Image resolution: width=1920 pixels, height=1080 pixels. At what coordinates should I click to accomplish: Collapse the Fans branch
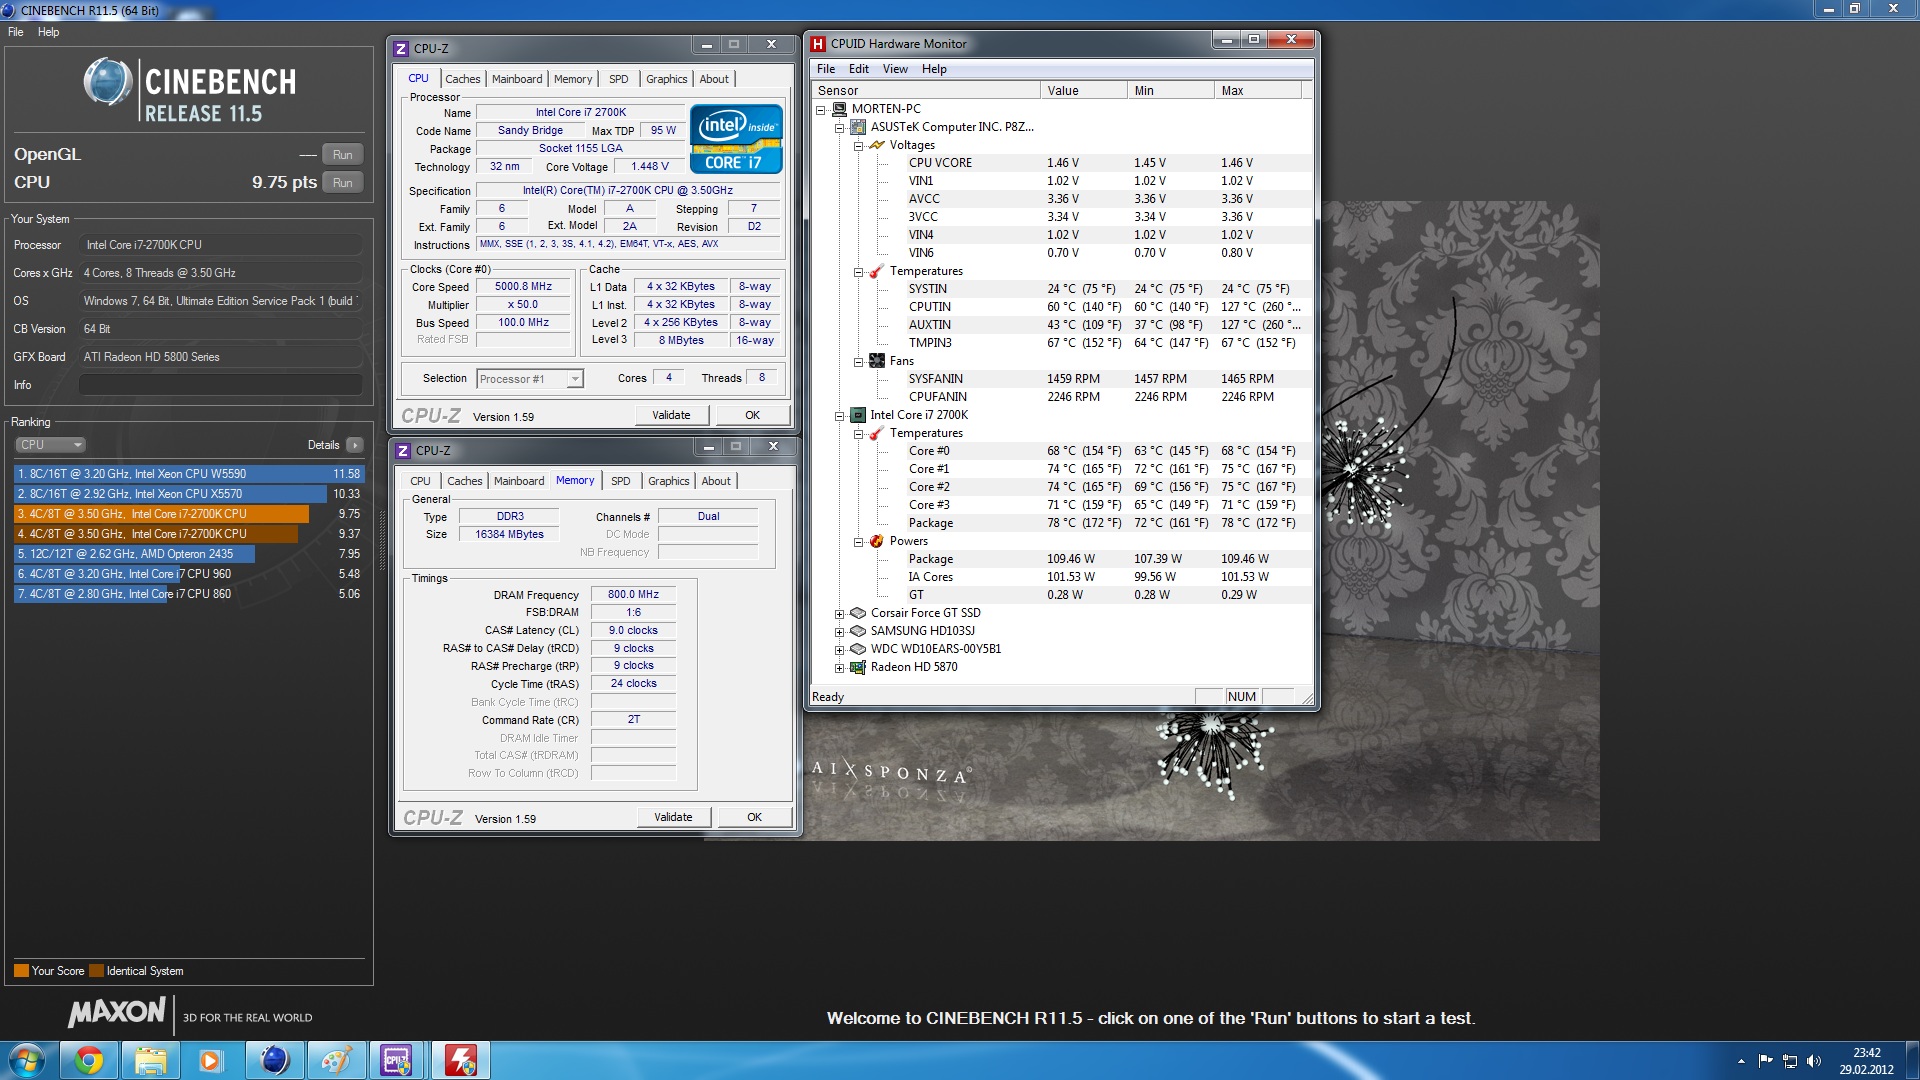859,361
